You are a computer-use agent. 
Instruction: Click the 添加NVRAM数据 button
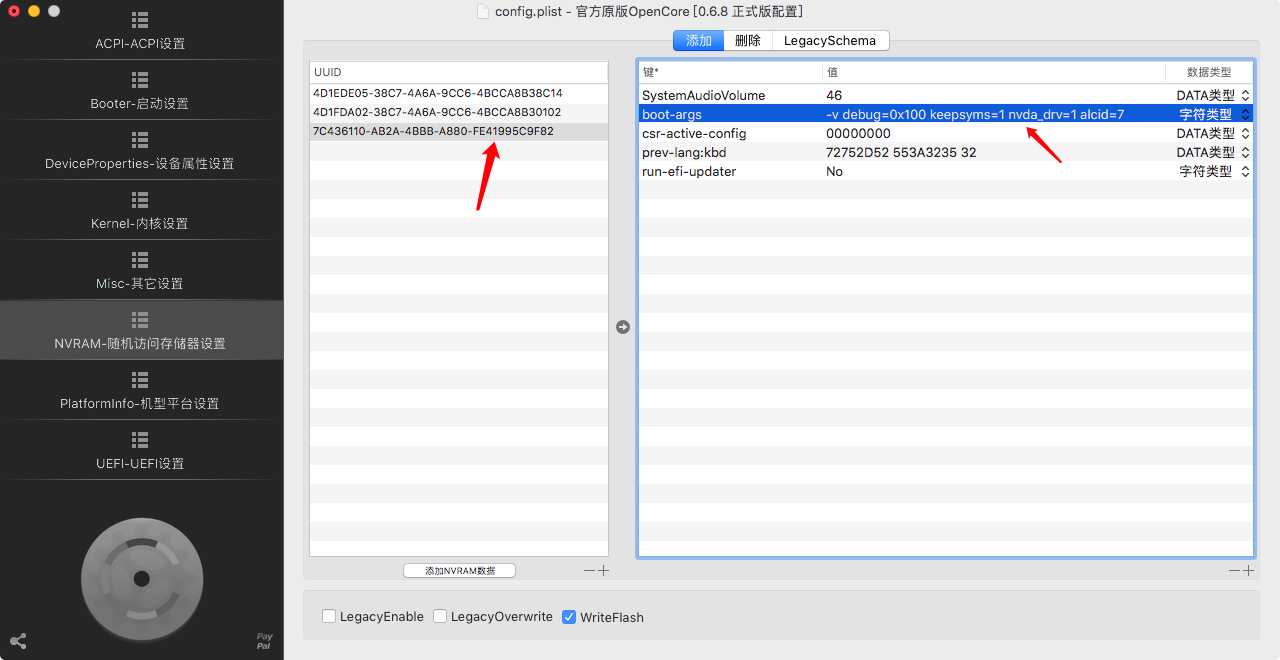point(459,571)
